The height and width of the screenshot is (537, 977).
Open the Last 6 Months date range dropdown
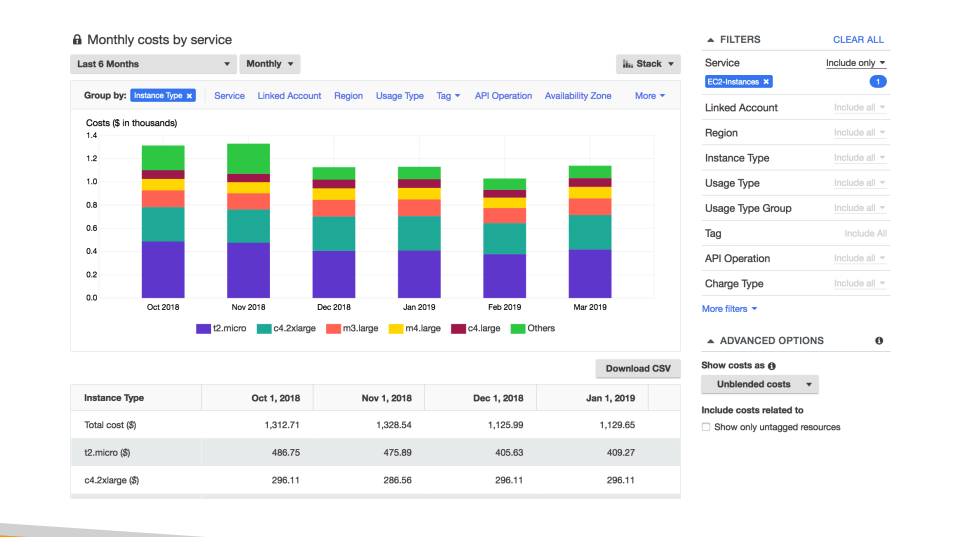[153, 64]
